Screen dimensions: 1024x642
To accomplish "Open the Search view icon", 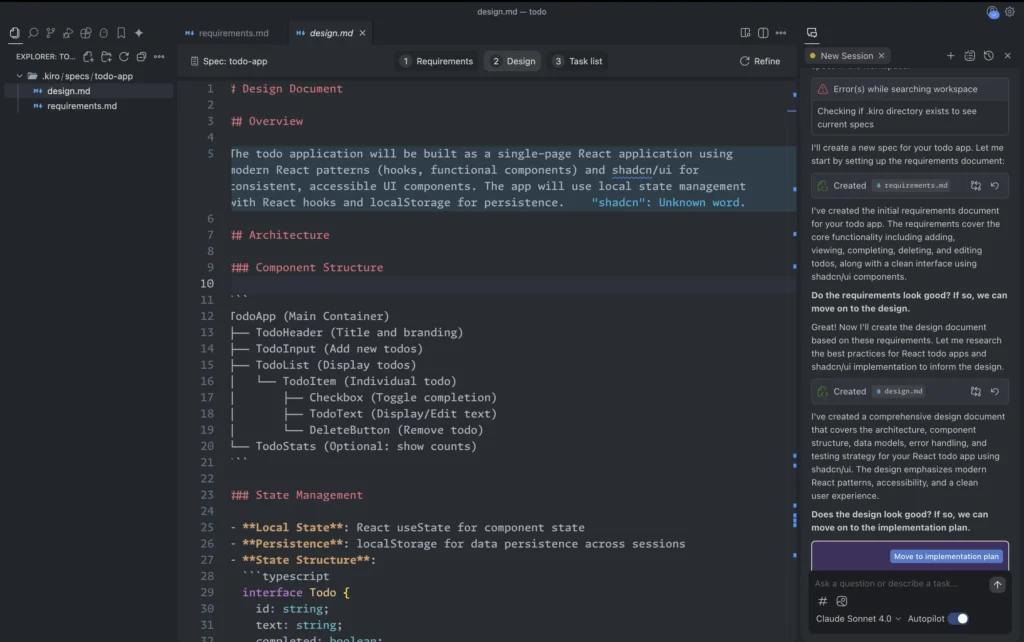I will point(33,33).
